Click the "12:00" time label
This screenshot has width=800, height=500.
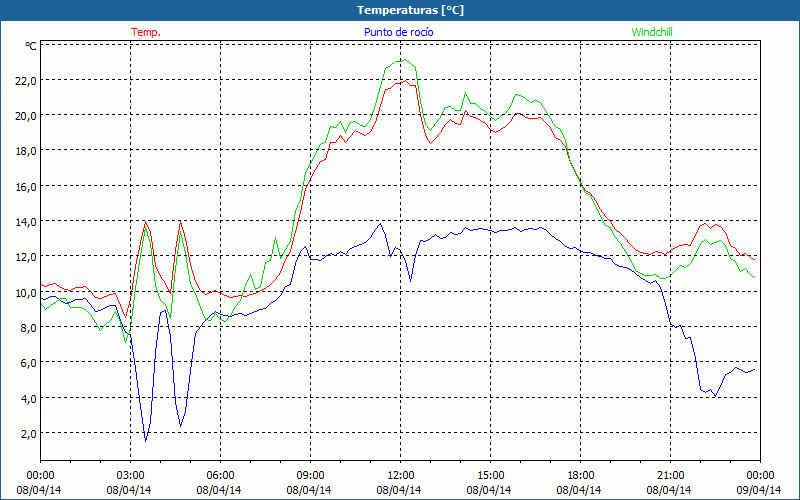[x=401, y=476]
